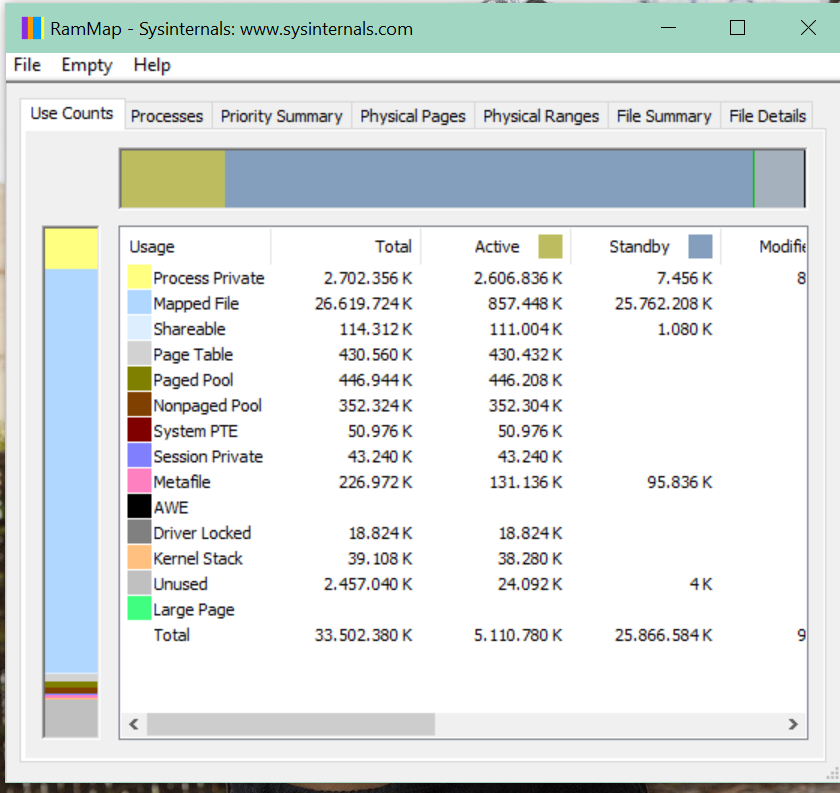Switch to the Priority Summary tab

[281, 116]
